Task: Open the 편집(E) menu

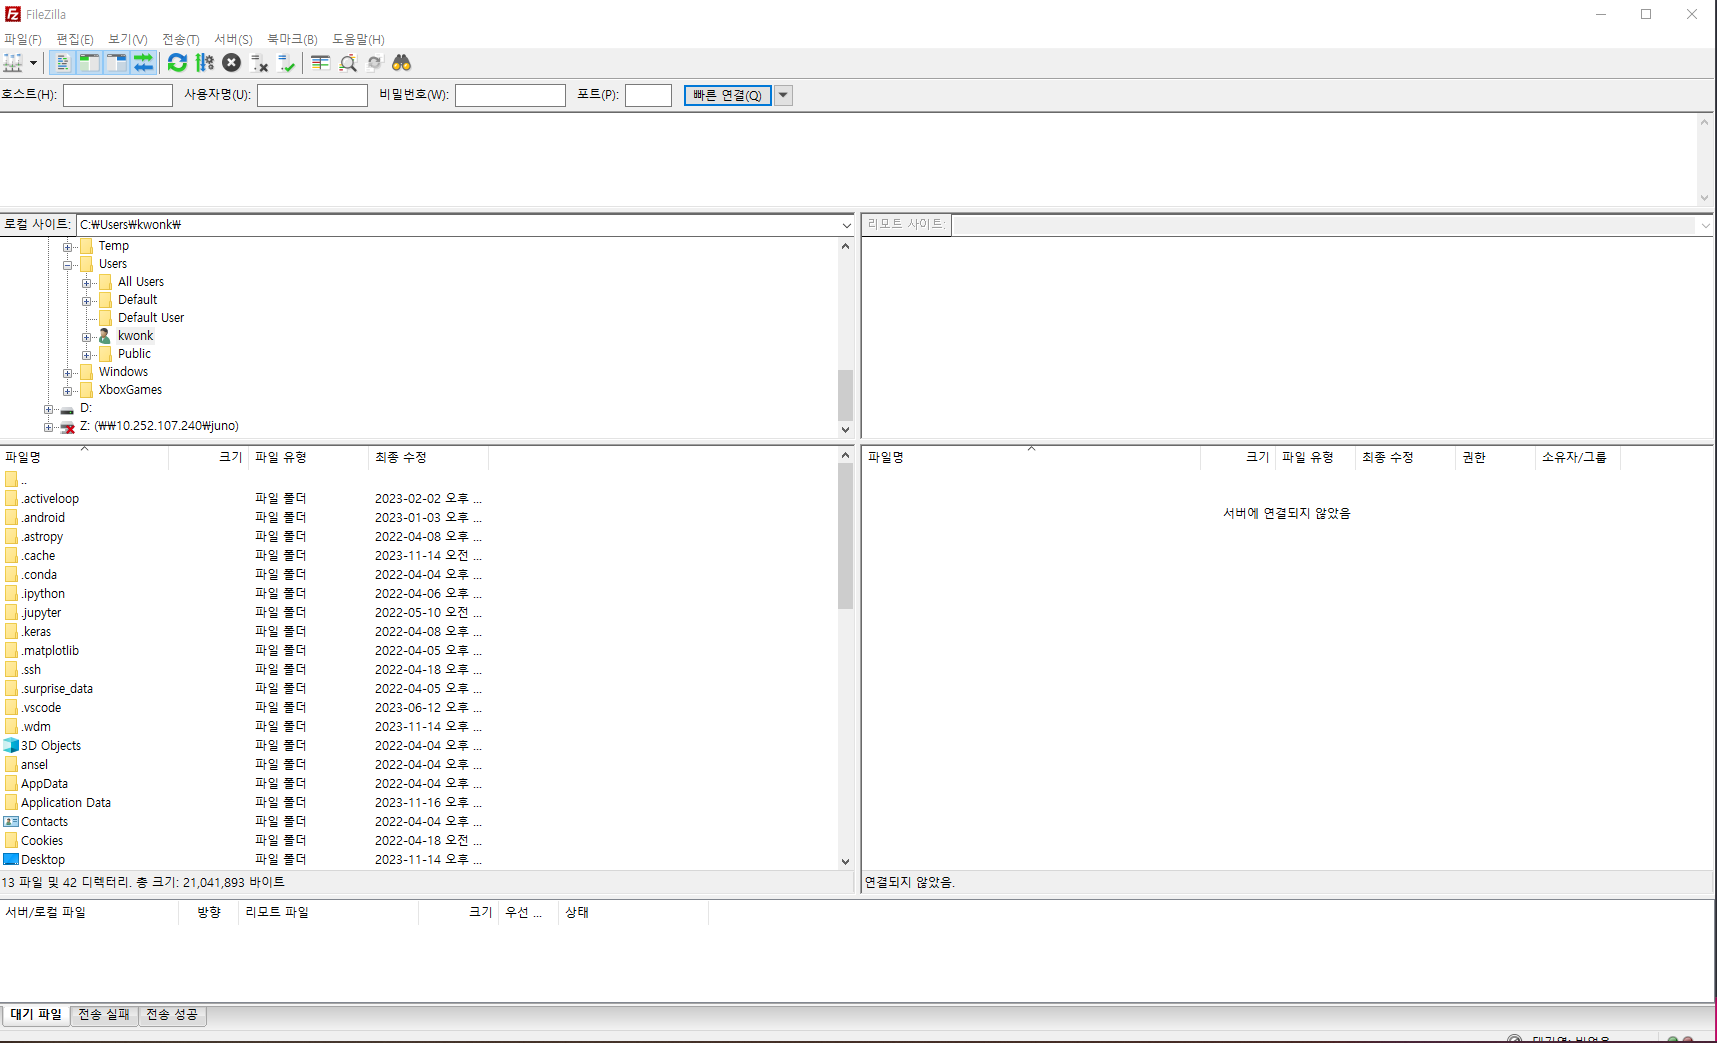Action: (x=75, y=39)
